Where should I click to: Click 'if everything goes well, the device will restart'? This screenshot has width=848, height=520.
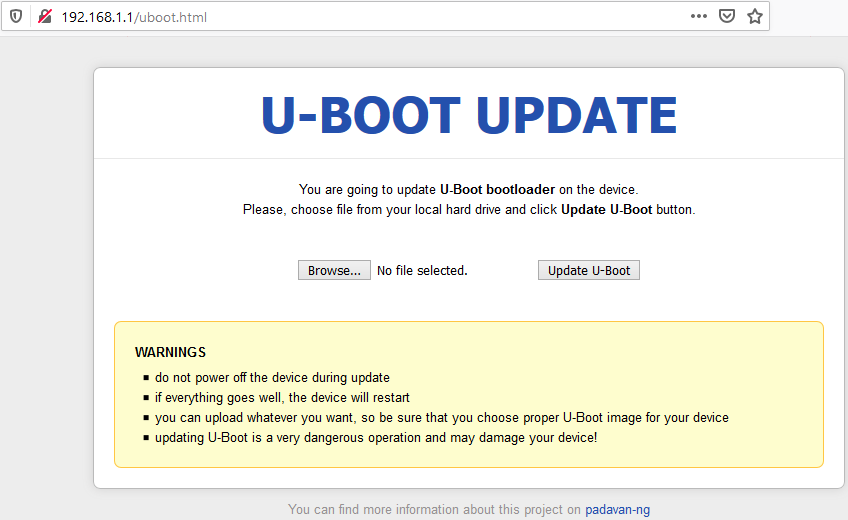click(282, 398)
